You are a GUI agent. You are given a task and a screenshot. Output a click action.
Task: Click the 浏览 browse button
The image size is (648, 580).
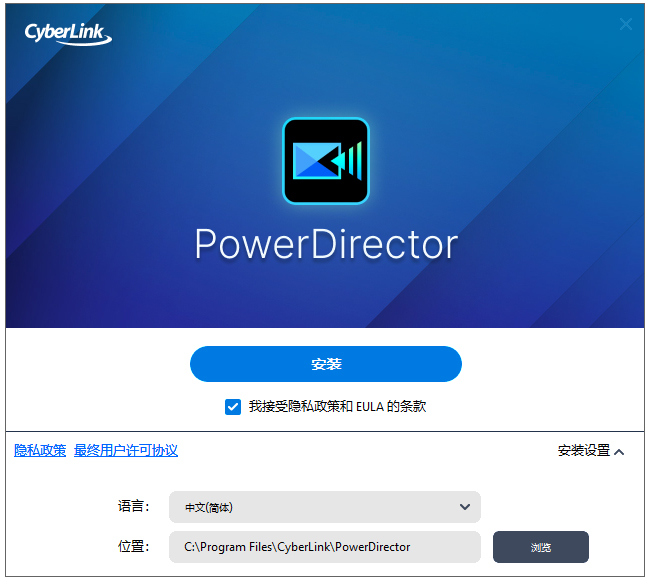click(541, 547)
